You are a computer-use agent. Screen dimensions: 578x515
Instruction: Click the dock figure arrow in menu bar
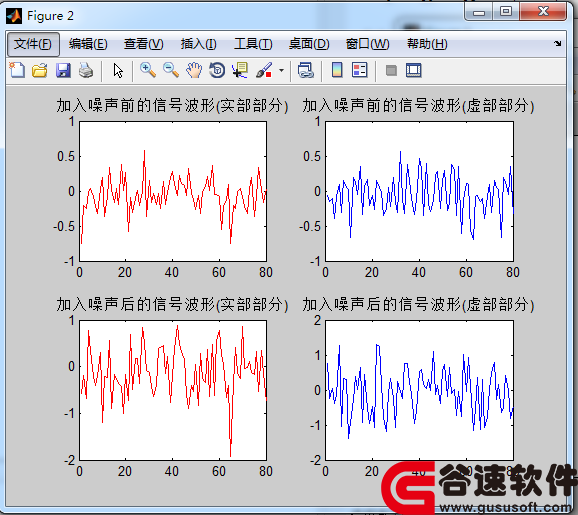click(x=557, y=44)
